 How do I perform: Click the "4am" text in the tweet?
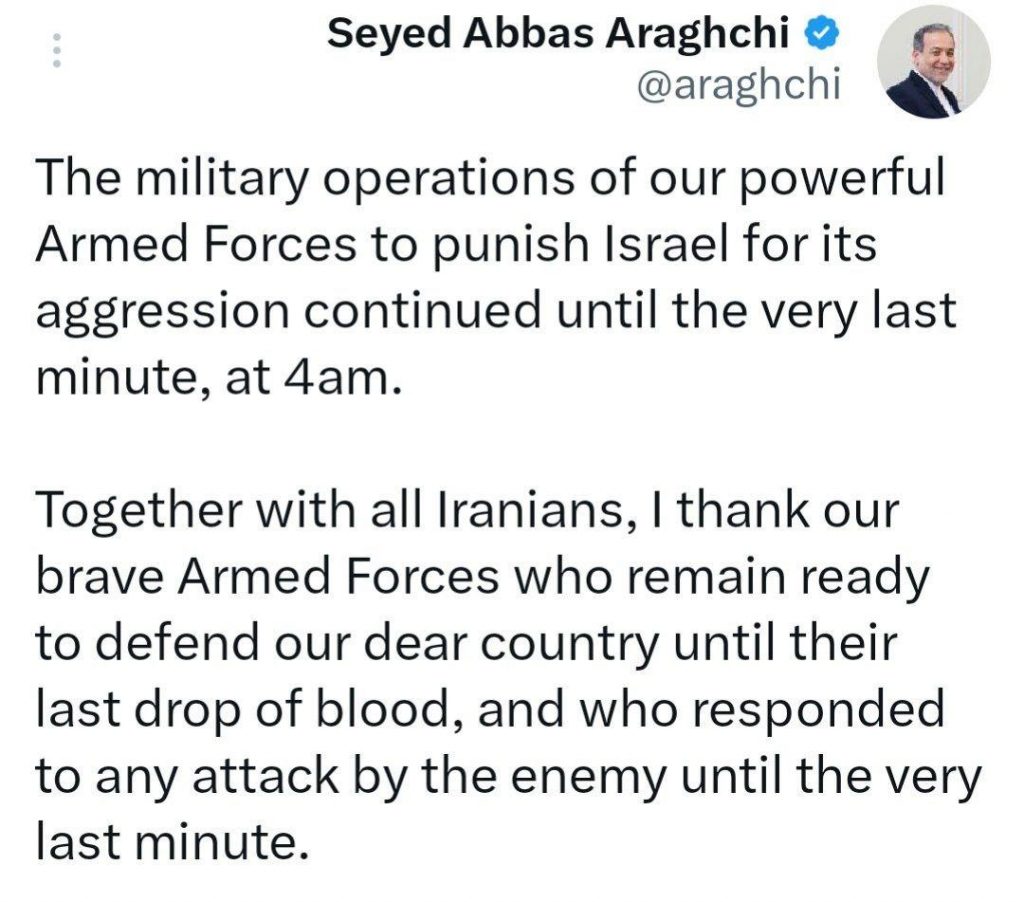tap(334, 377)
